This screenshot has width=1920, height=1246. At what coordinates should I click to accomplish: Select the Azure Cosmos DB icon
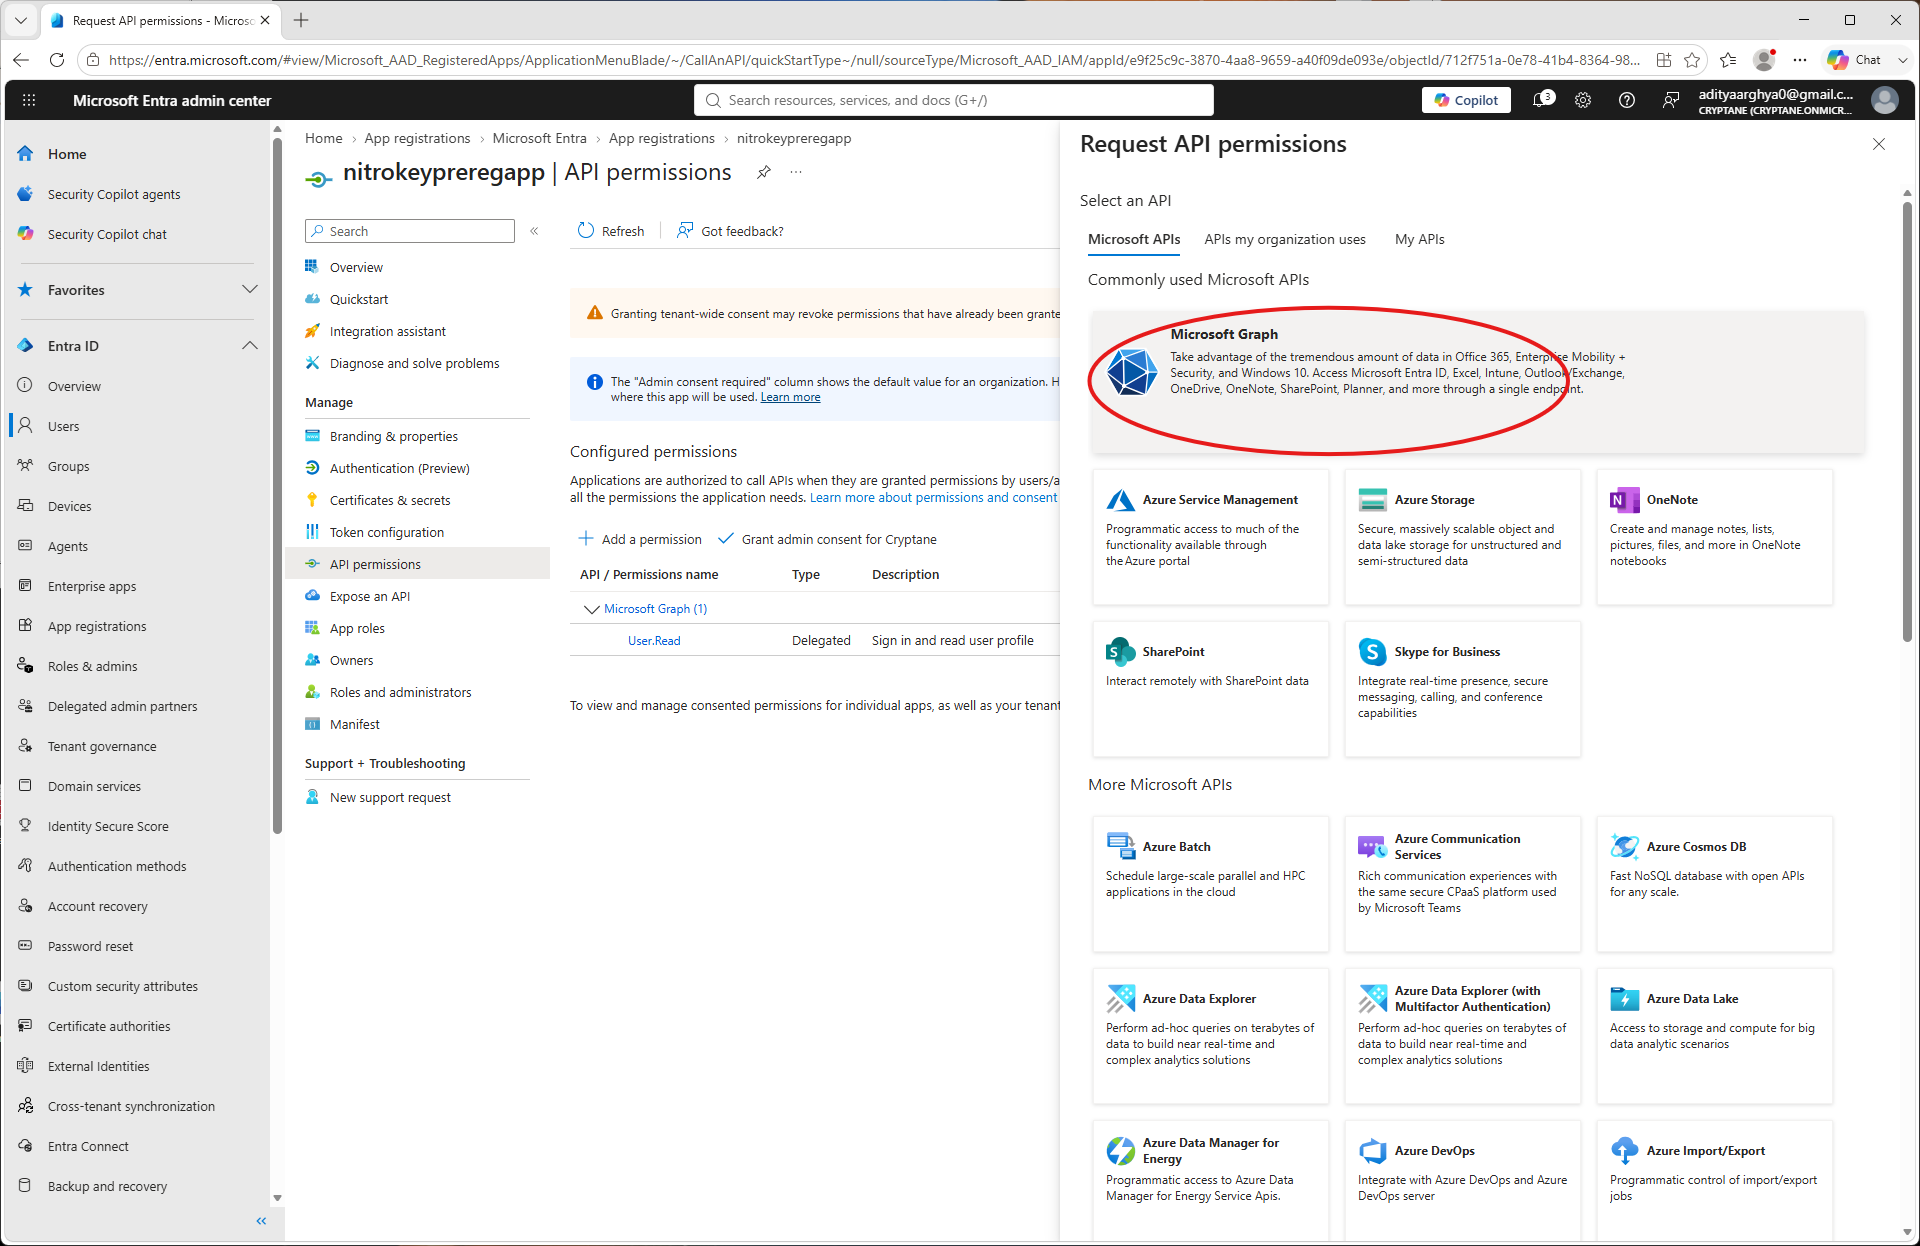point(1624,847)
